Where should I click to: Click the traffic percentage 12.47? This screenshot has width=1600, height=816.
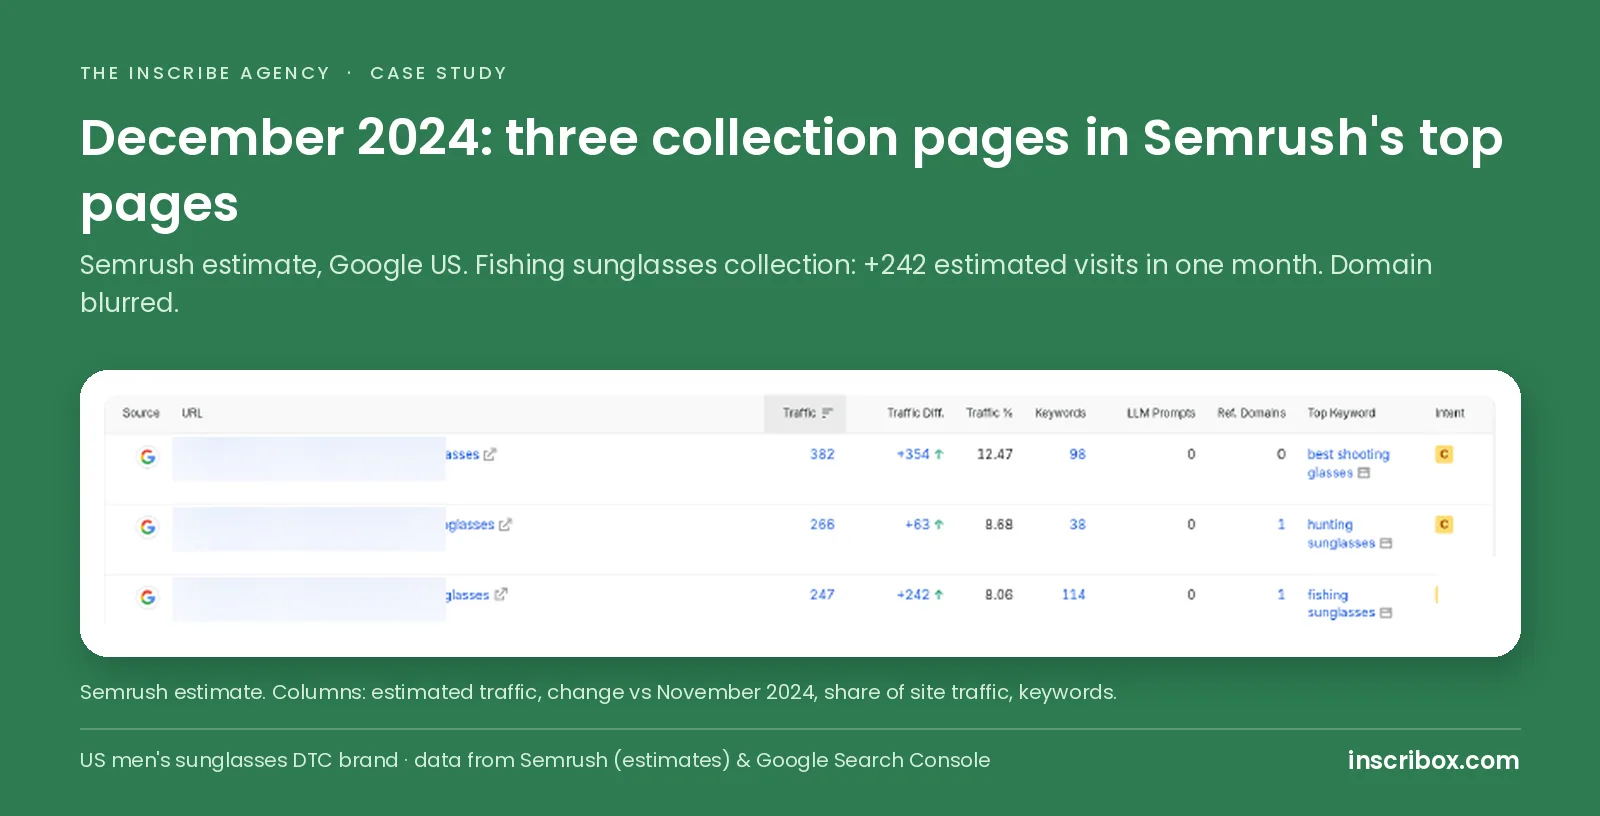coord(995,454)
